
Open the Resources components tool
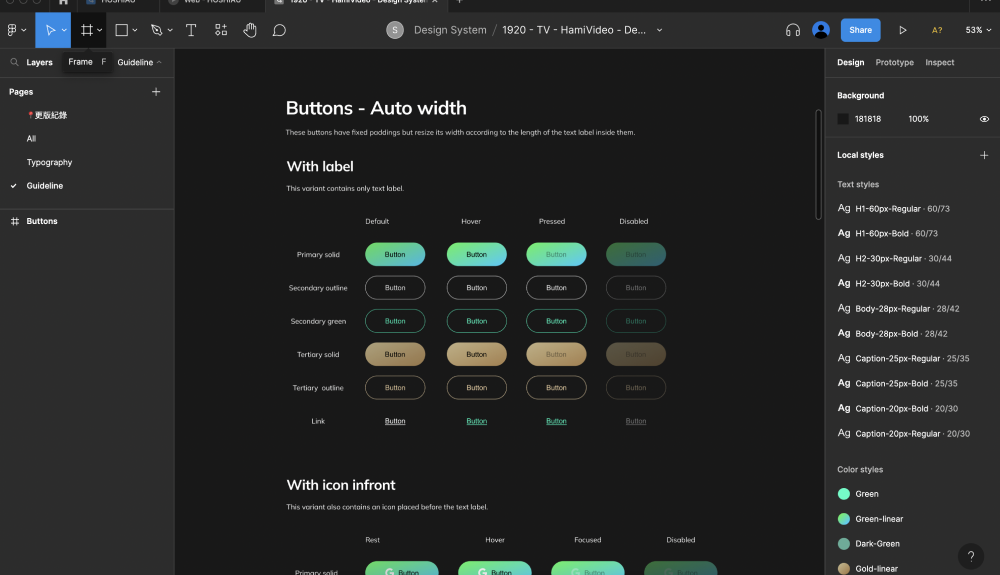click(x=221, y=30)
